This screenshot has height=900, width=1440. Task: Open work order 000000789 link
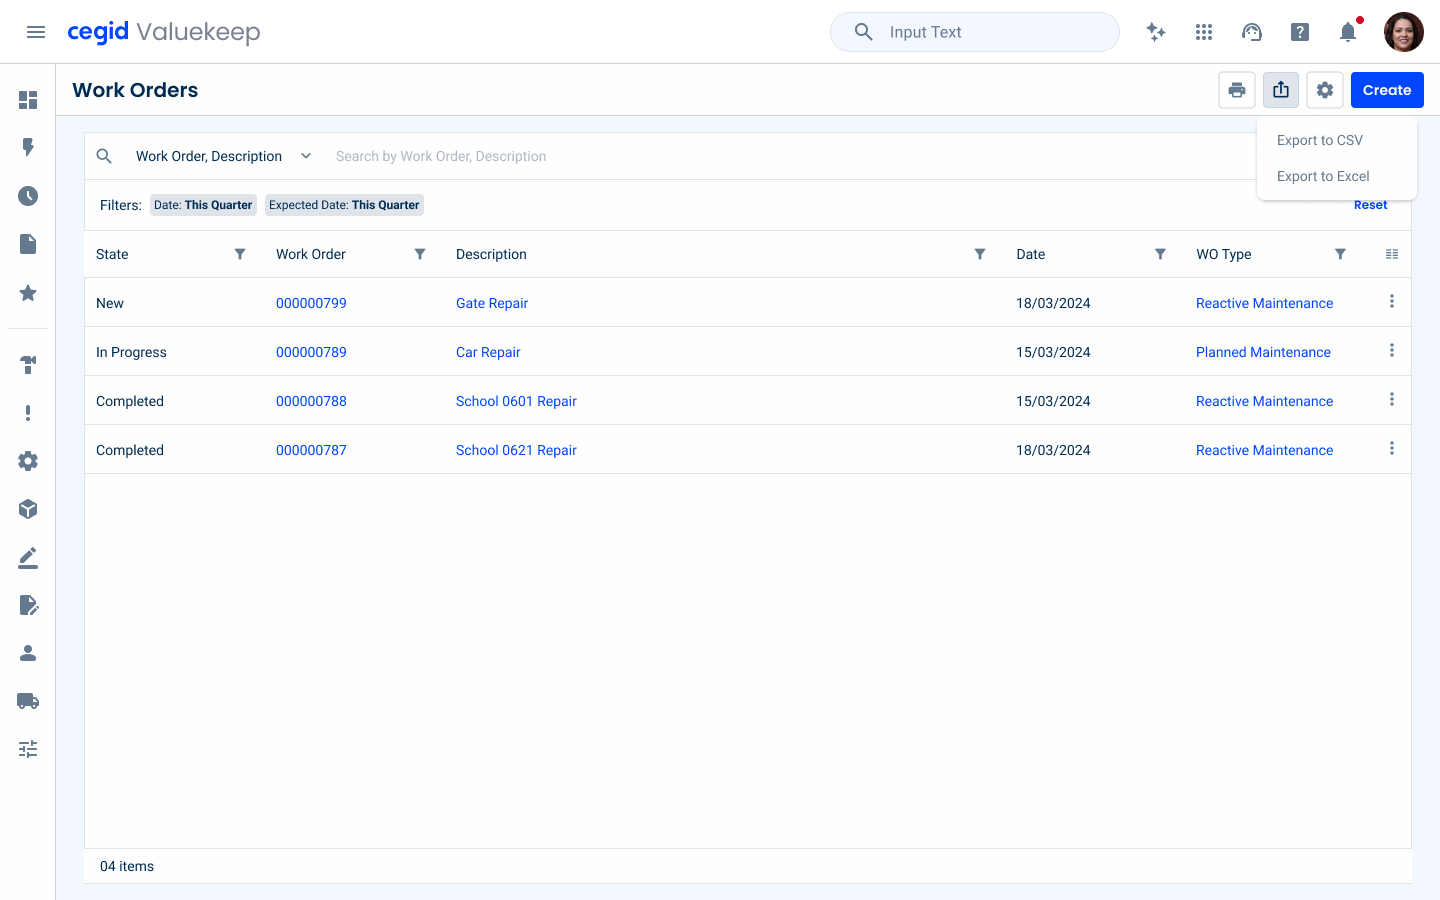[x=311, y=352]
